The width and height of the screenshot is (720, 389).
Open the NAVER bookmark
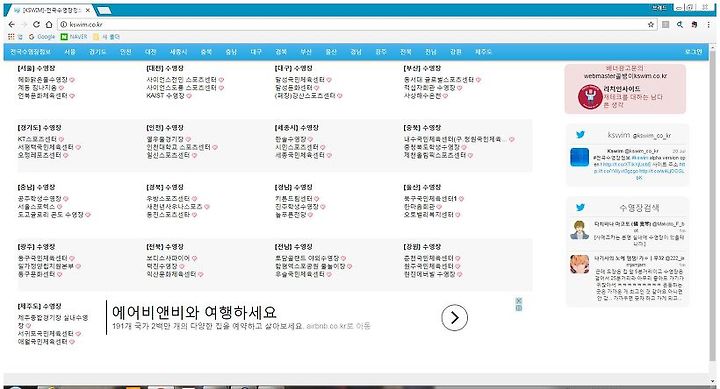pyautogui.click(x=74, y=36)
